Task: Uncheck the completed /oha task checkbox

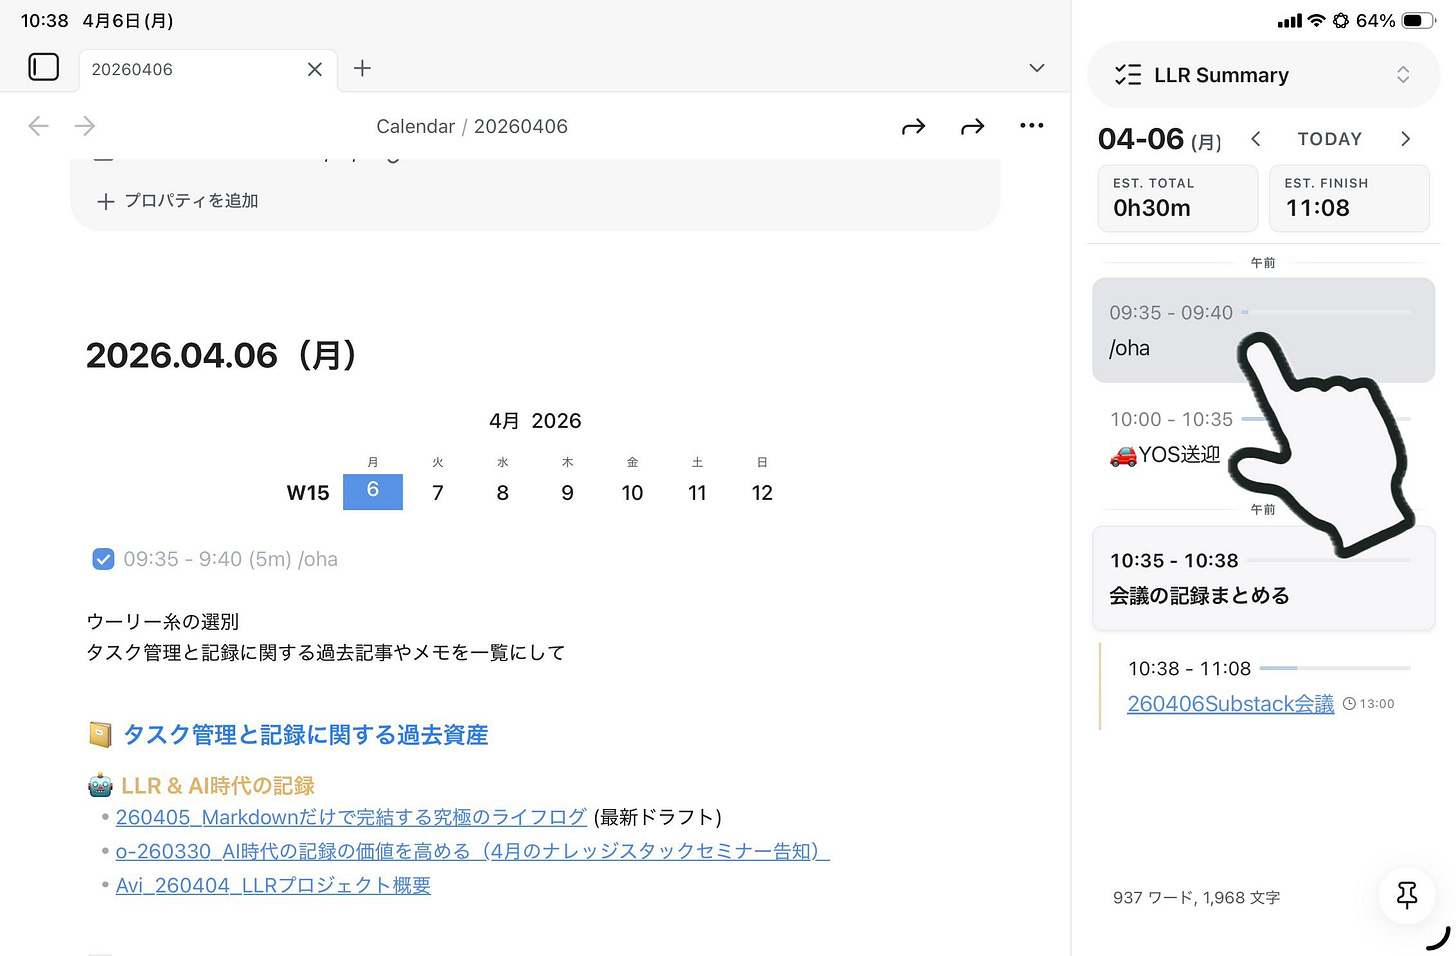Action: point(103,559)
